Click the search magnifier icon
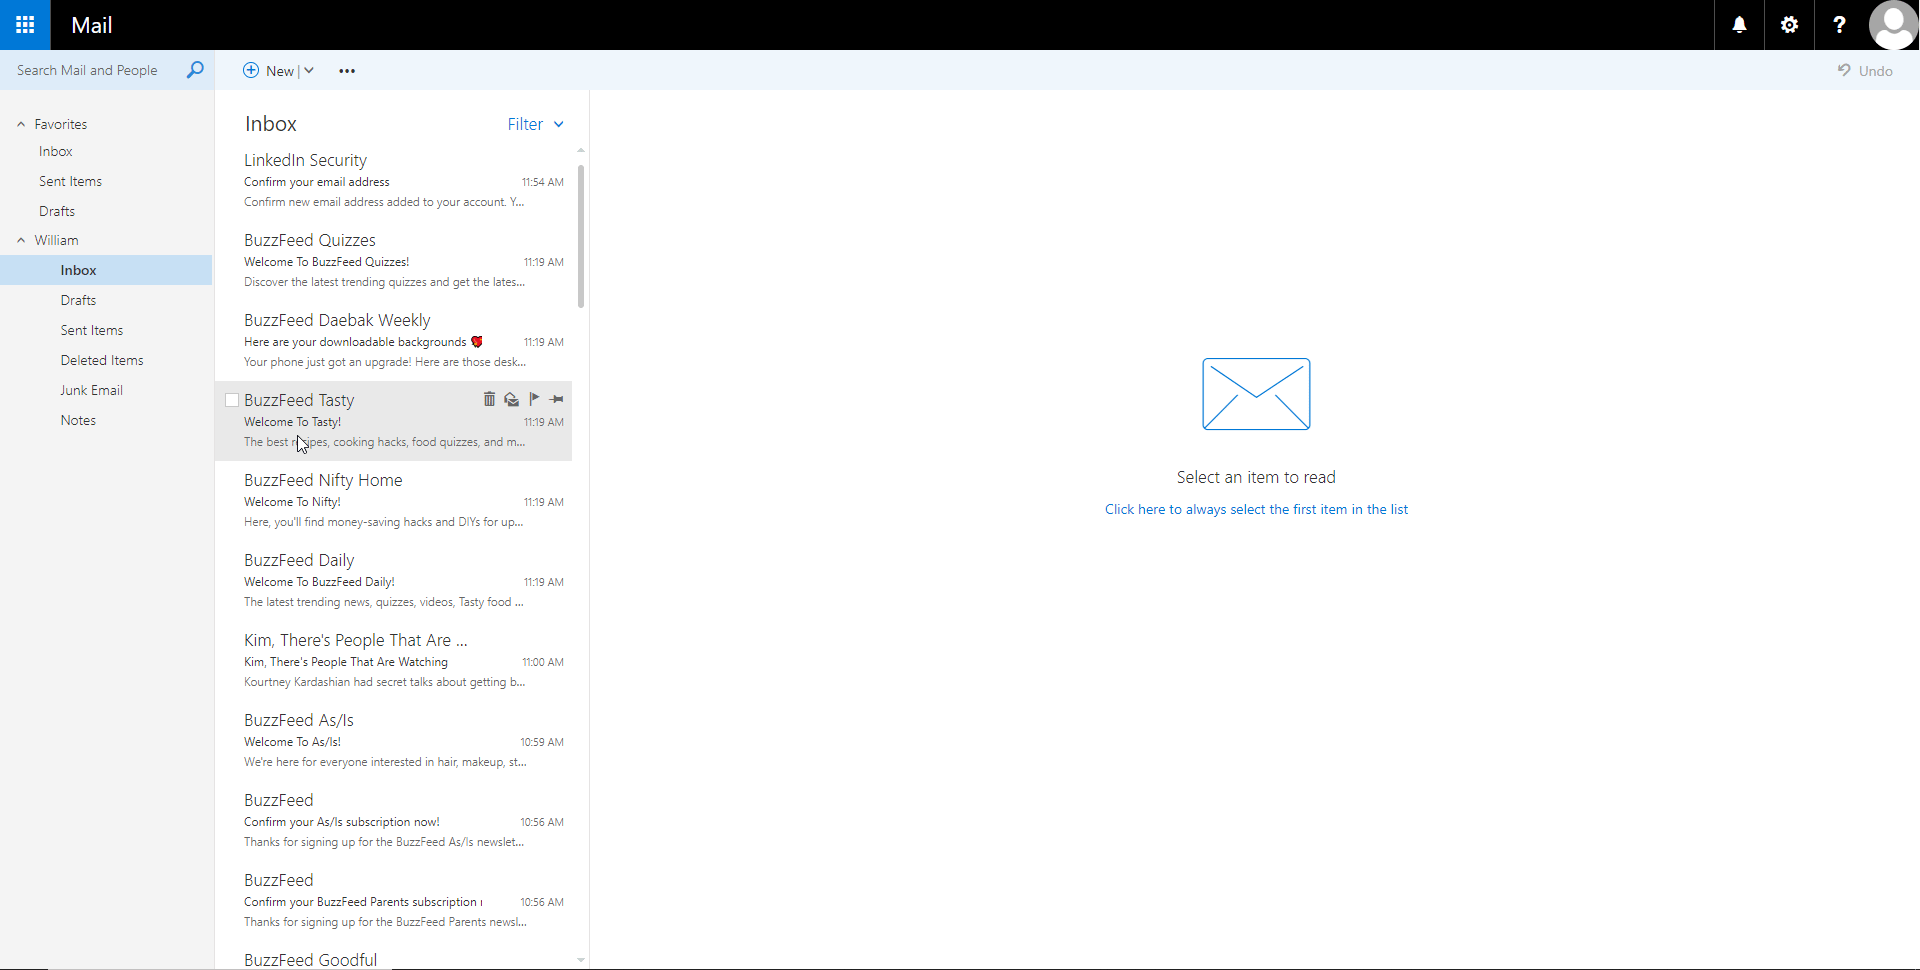The image size is (1920, 970). click(195, 70)
